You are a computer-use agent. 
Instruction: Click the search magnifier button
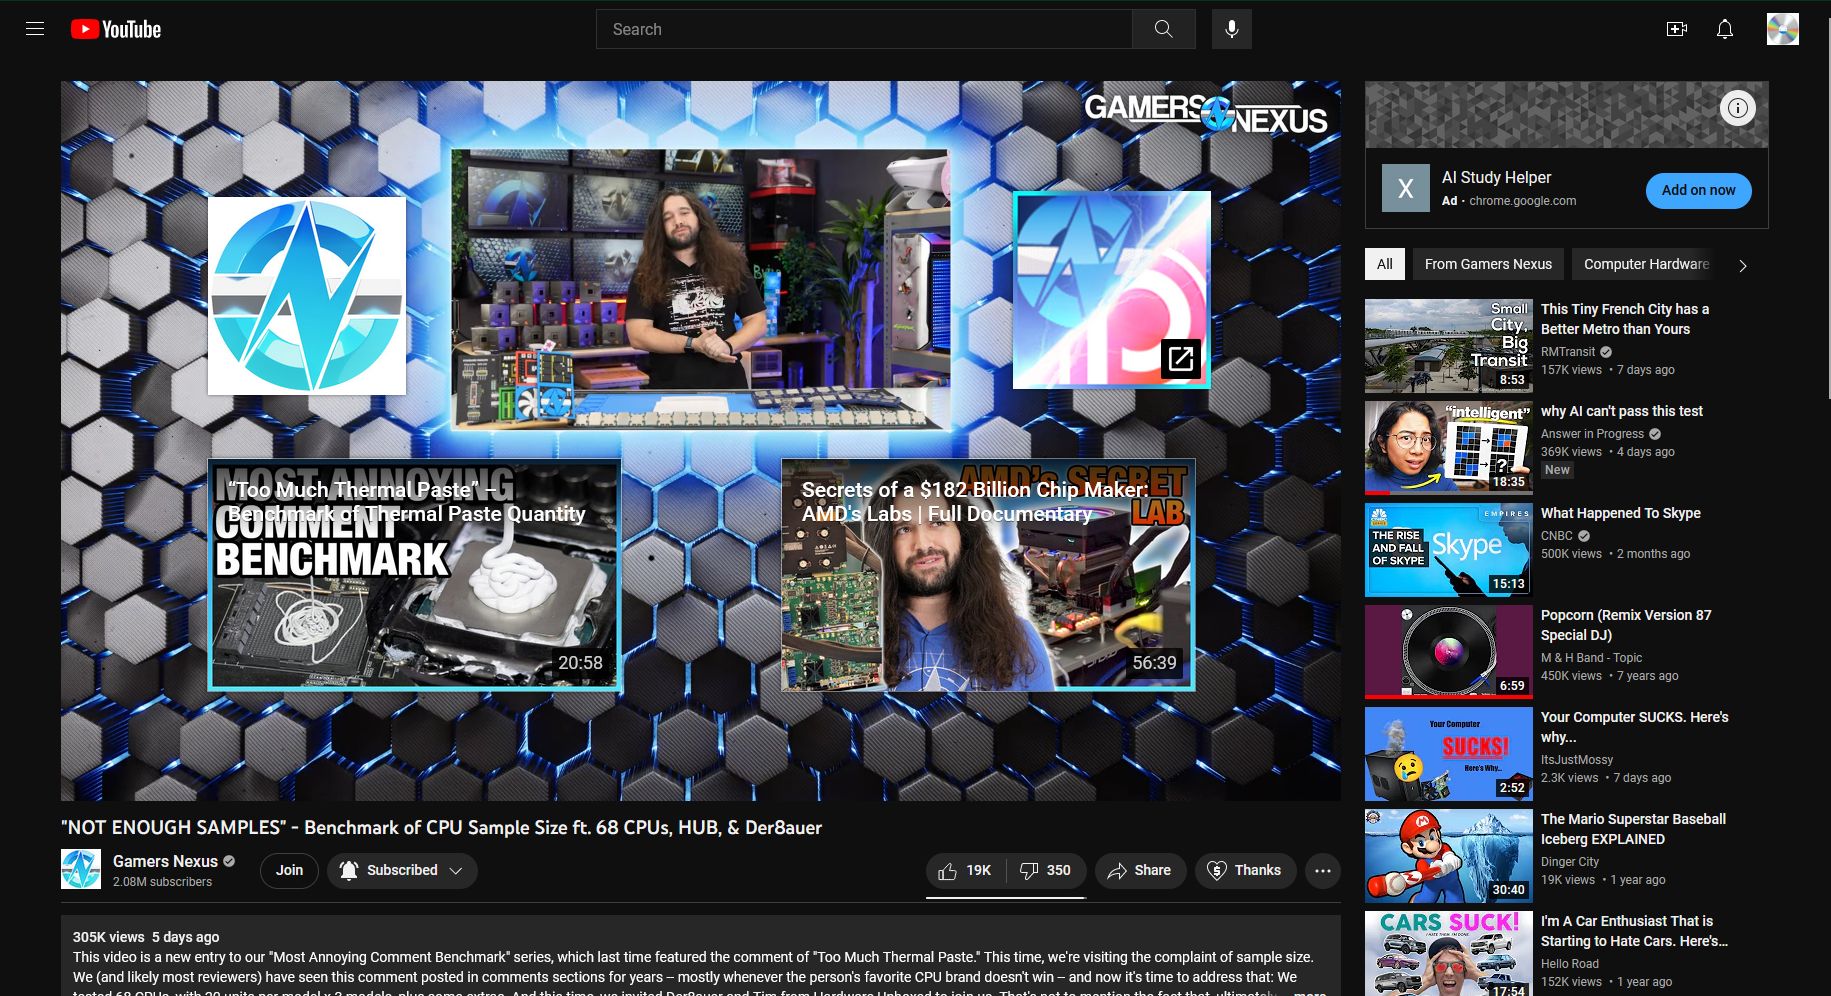click(x=1163, y=29)
